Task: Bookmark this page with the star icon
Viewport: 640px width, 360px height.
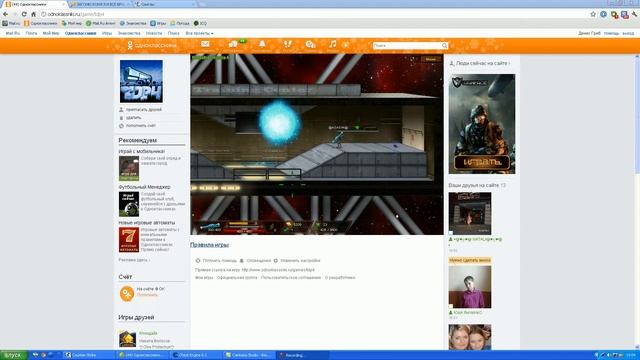Action: coord(593,14)
